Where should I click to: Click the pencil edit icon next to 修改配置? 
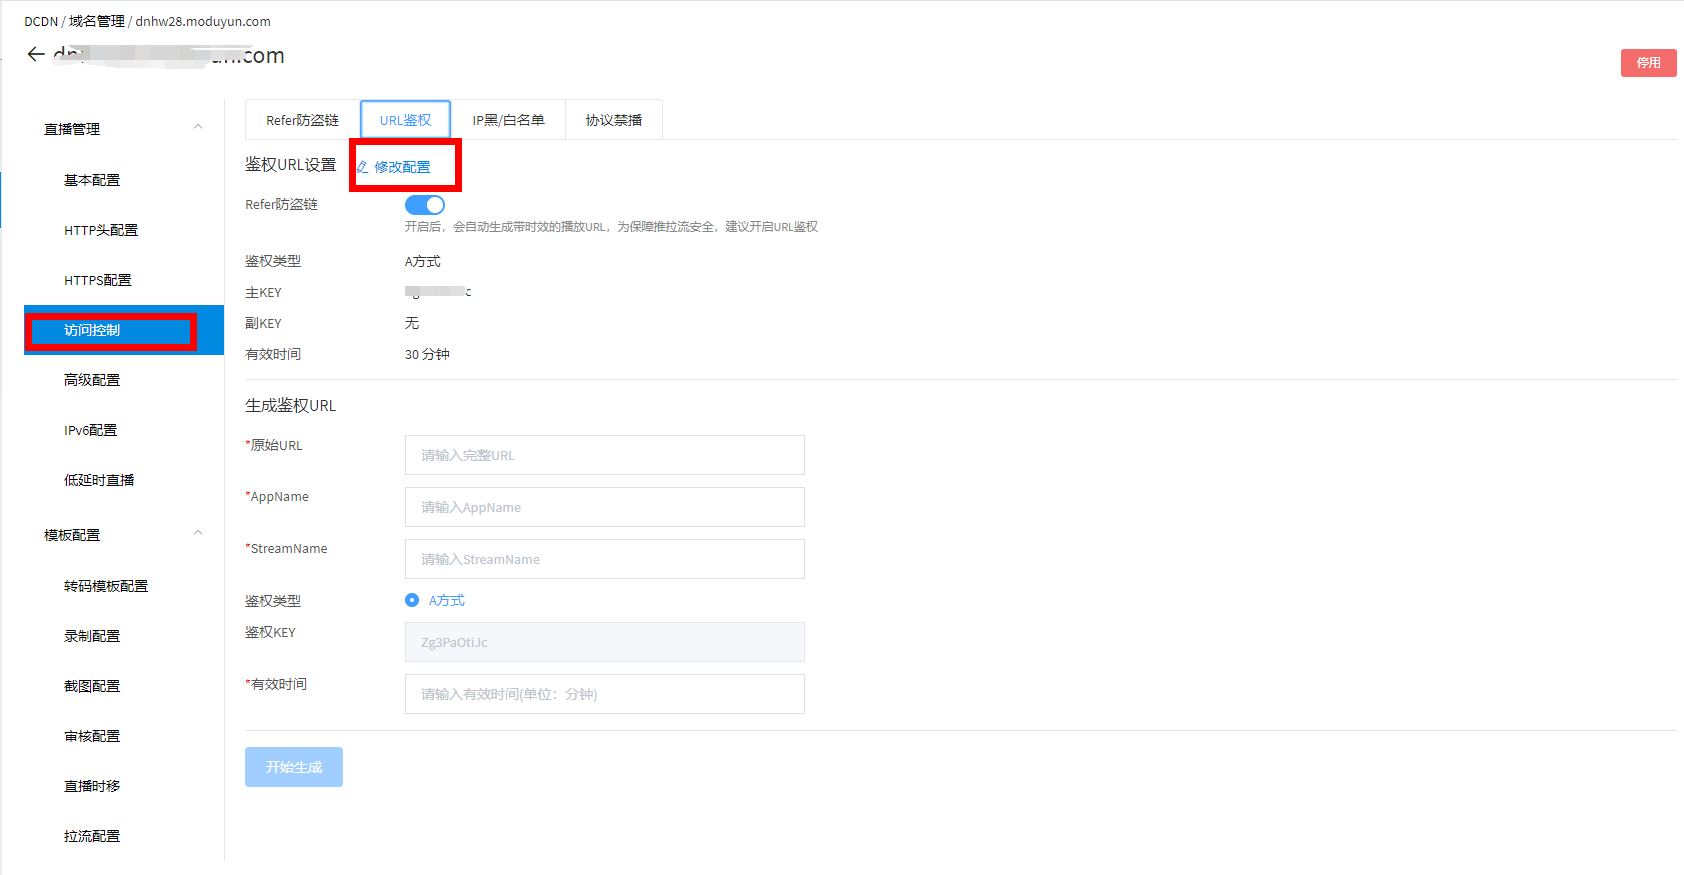[x=363, y=167]
